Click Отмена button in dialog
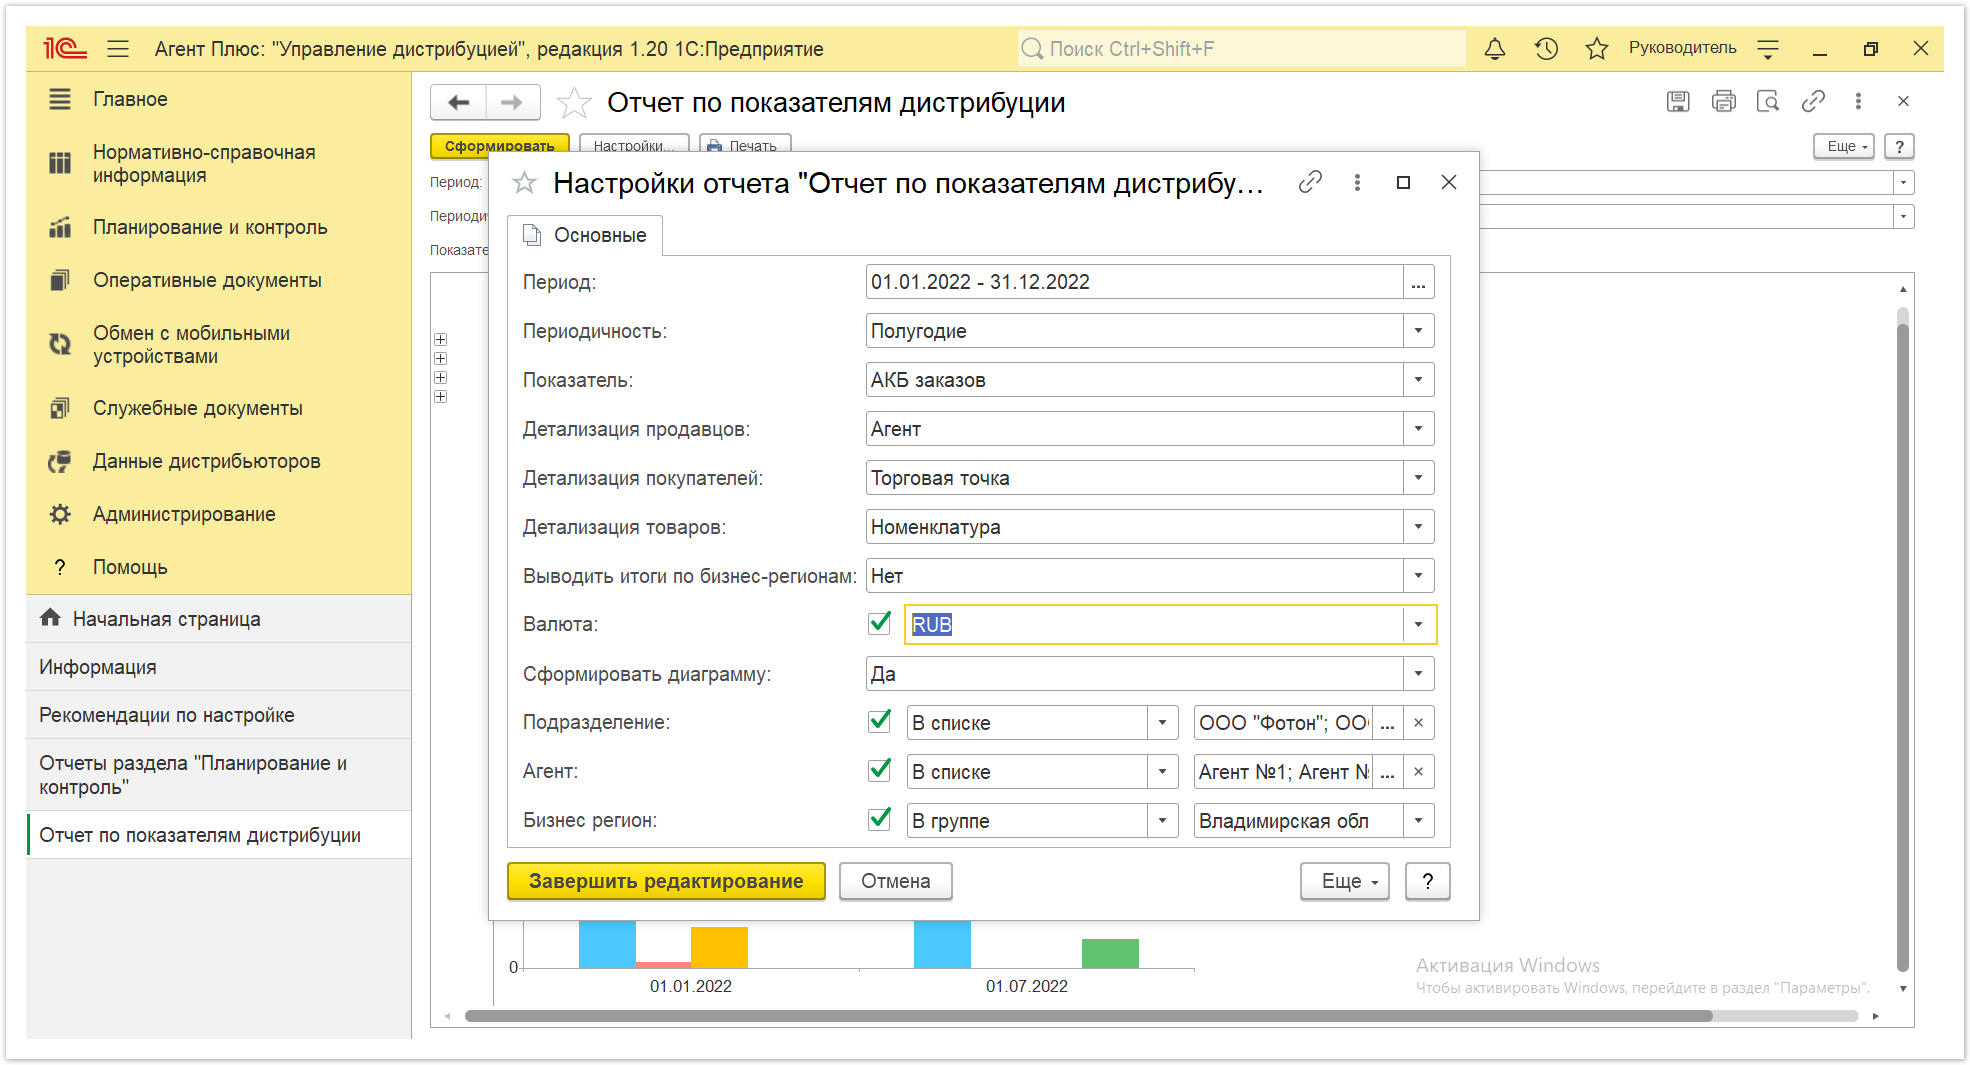The height and width of the screenshot is (1065, 1970). click(896, 881)
